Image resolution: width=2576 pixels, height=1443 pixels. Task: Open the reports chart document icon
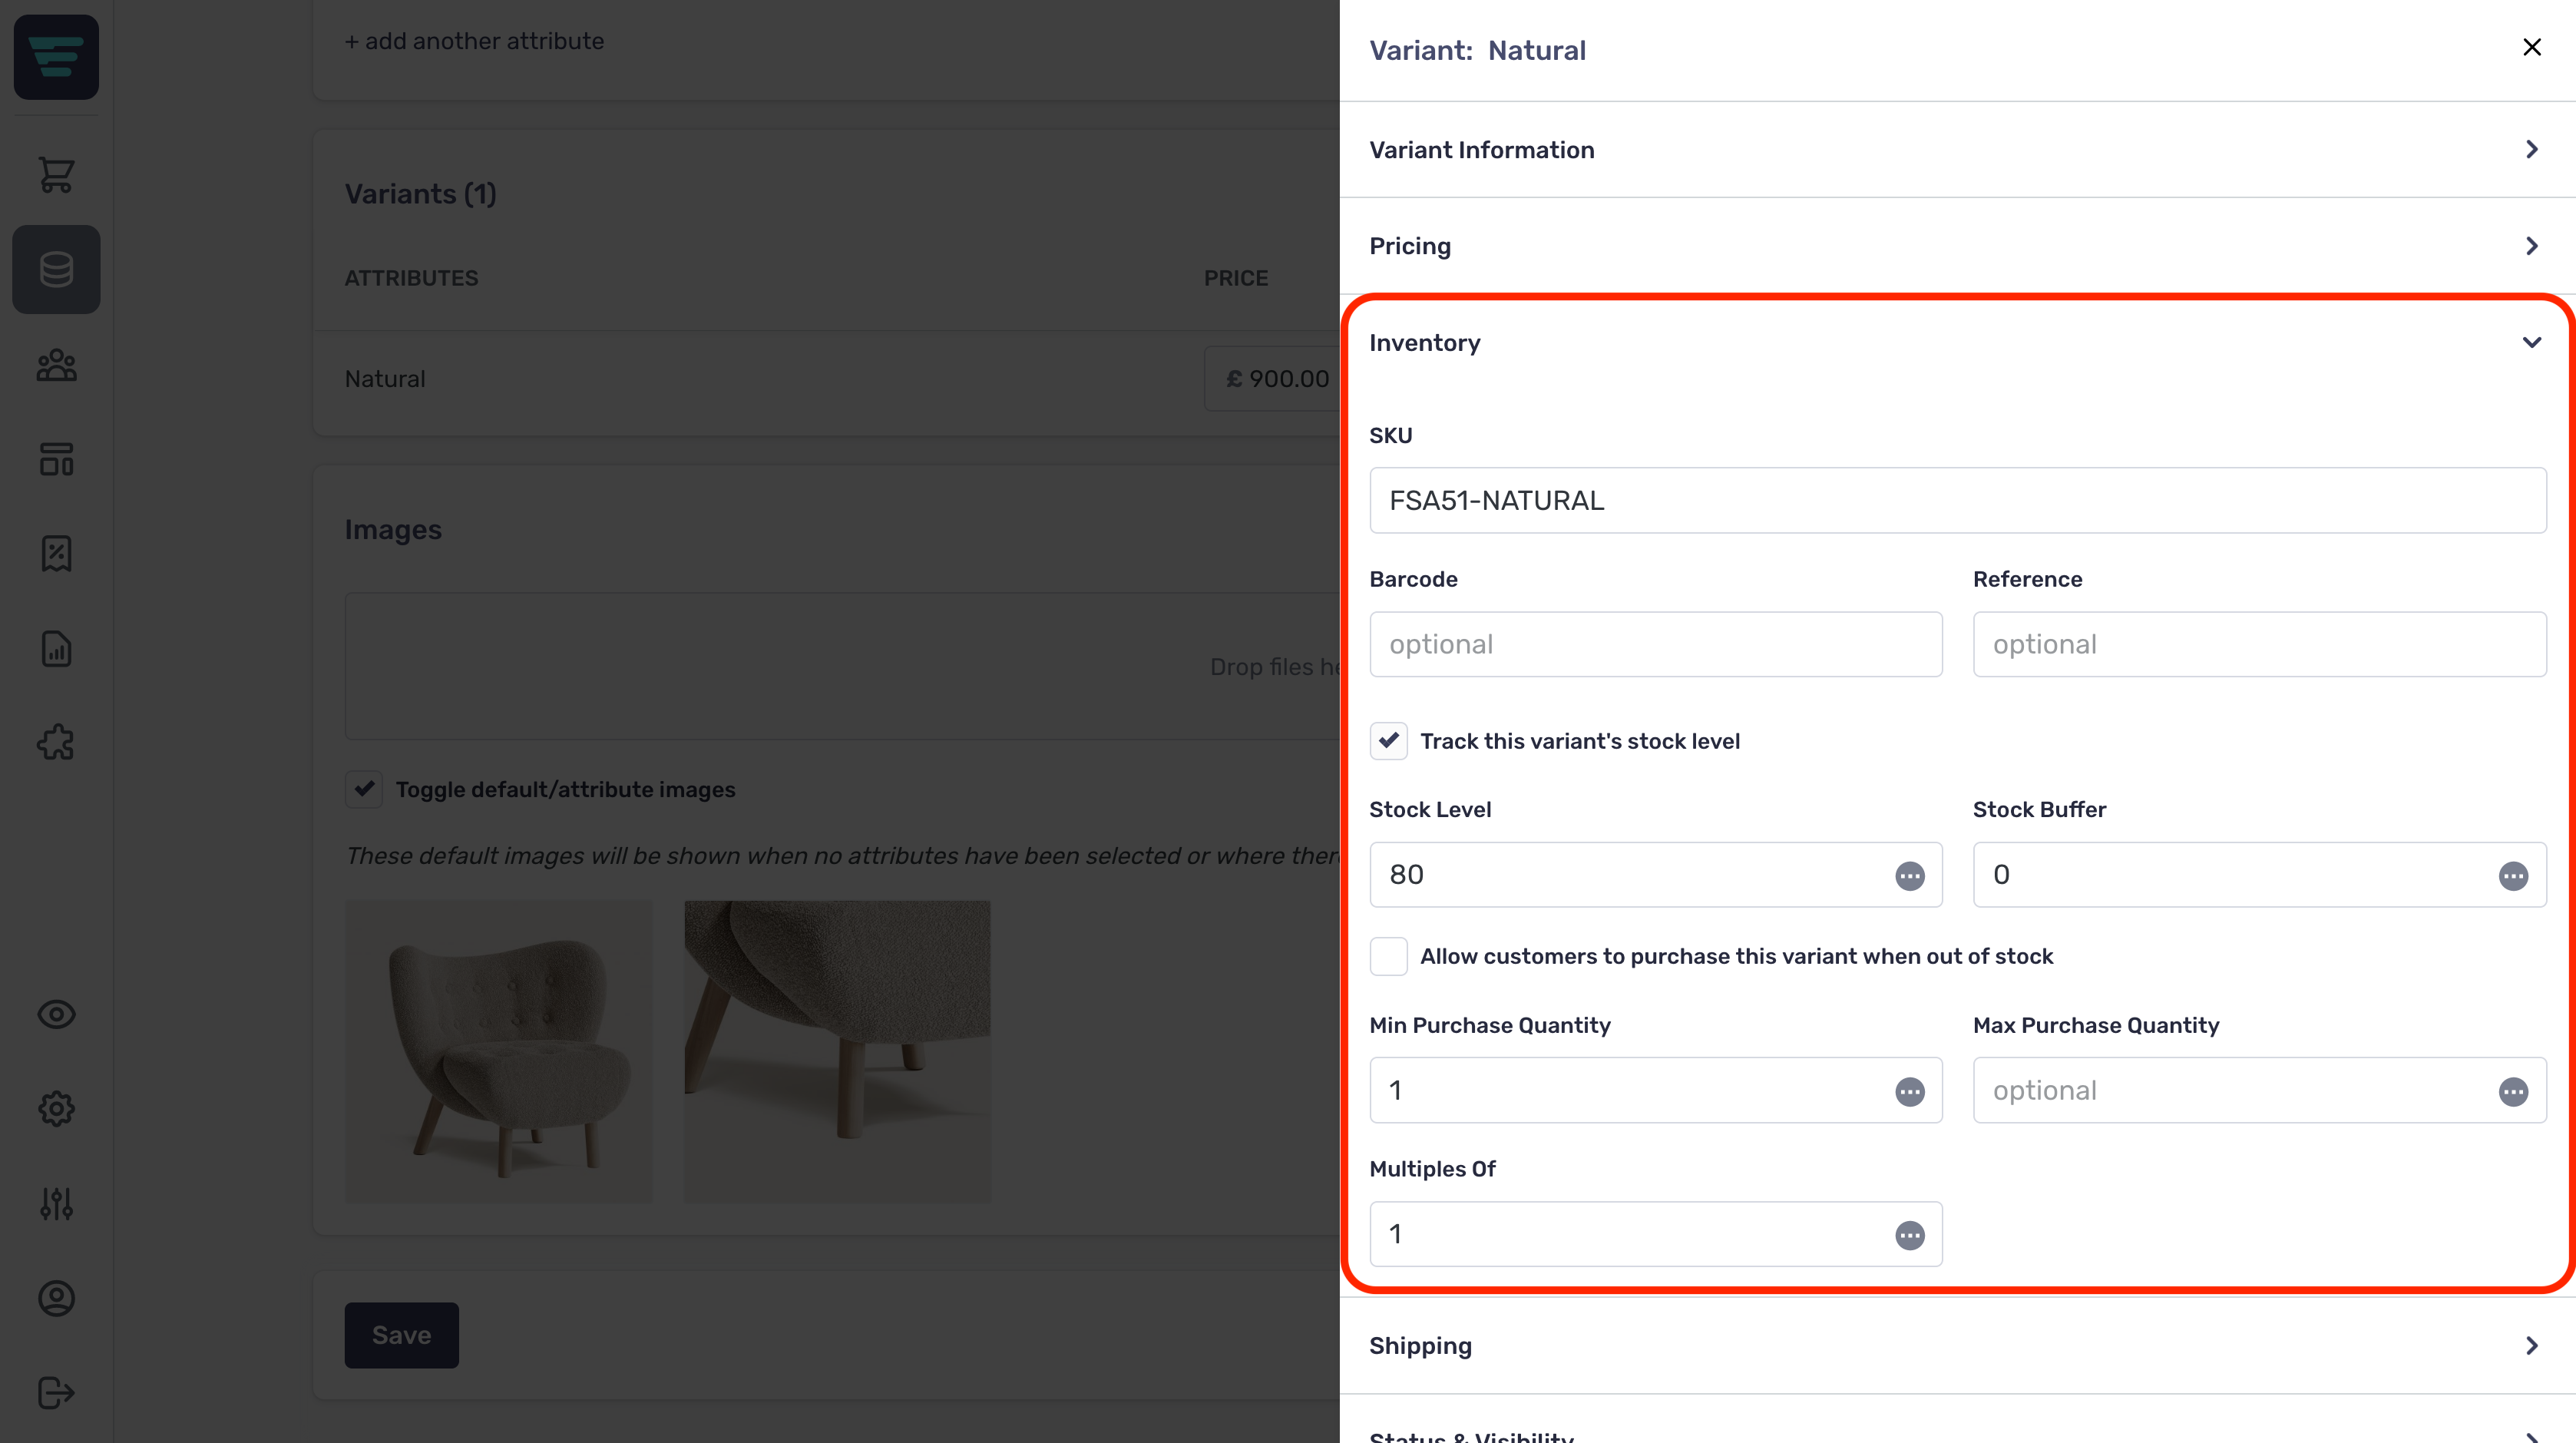tap(56, 649)
